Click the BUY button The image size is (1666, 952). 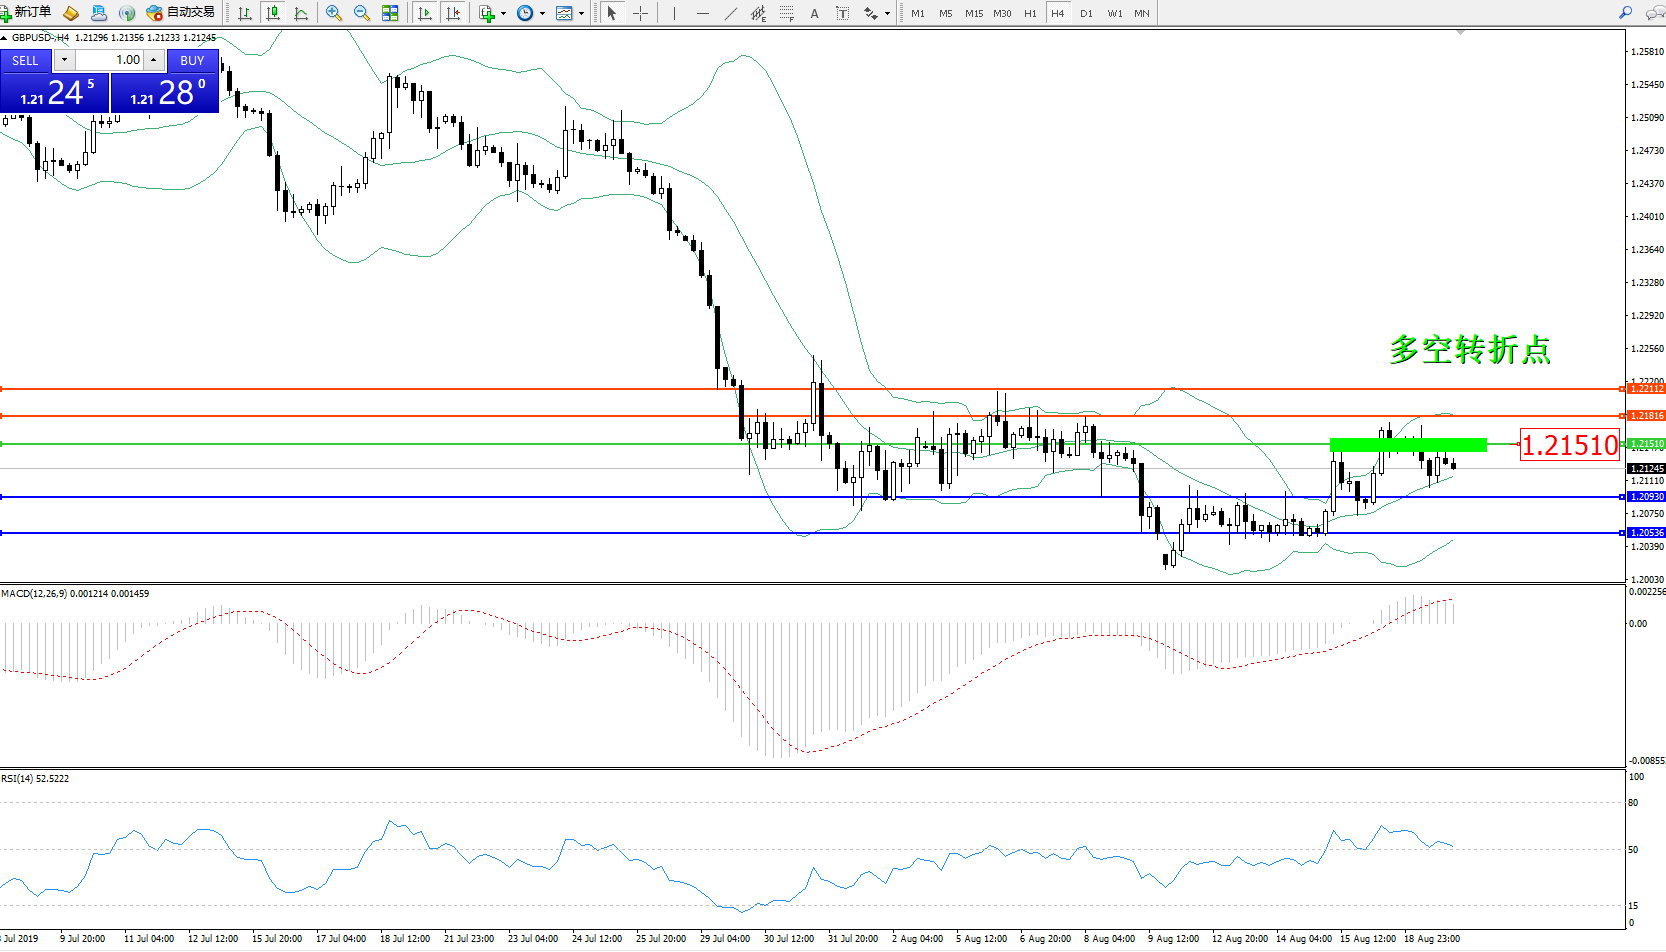[192, 60]
